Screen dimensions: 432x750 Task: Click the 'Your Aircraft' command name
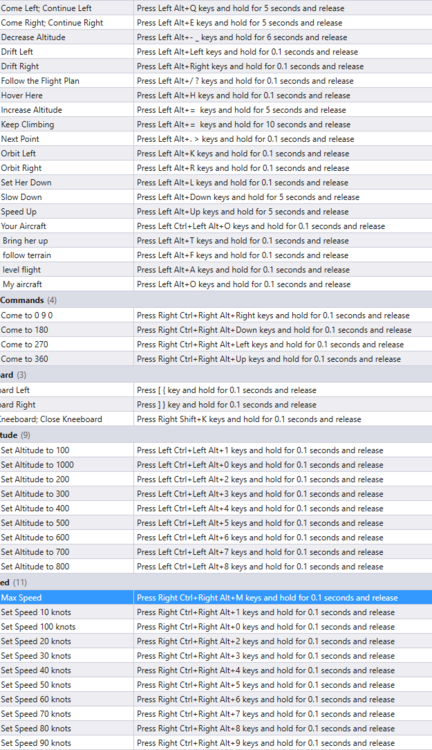(x=23, y=226)
